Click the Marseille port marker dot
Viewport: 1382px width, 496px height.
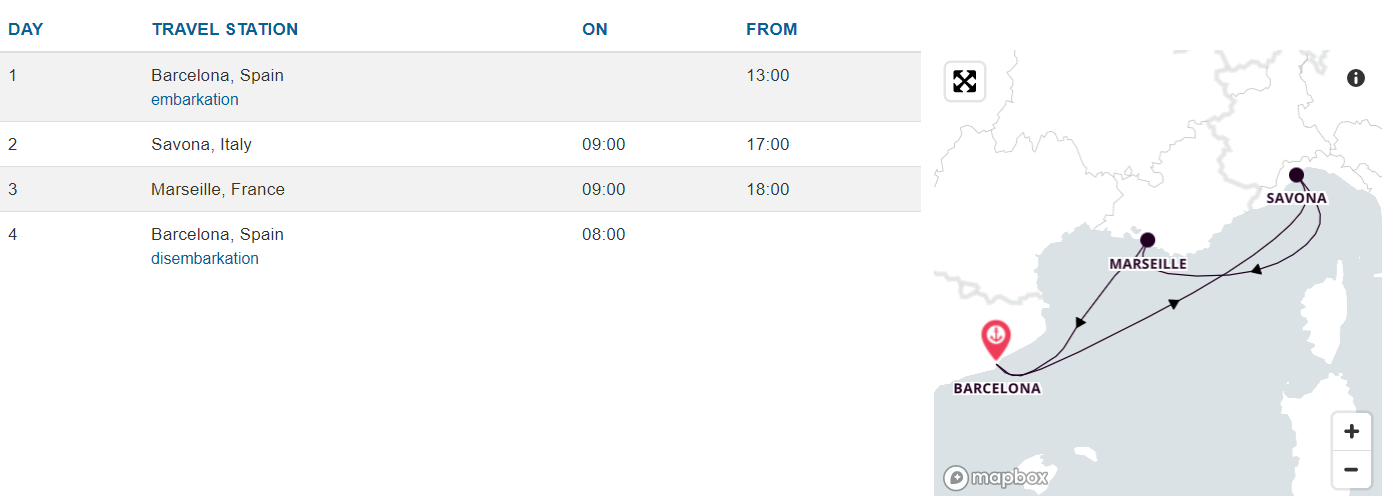point(1147,240)
